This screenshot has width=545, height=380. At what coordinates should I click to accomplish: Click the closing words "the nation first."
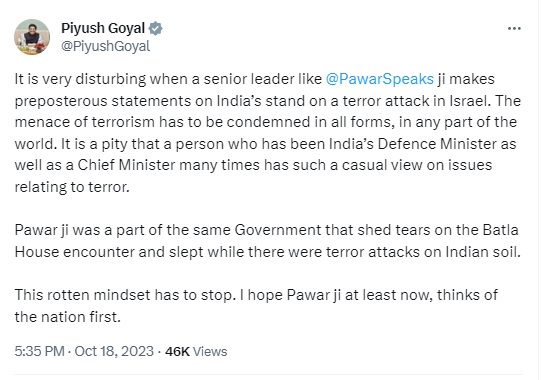click(x=67, y=317)
